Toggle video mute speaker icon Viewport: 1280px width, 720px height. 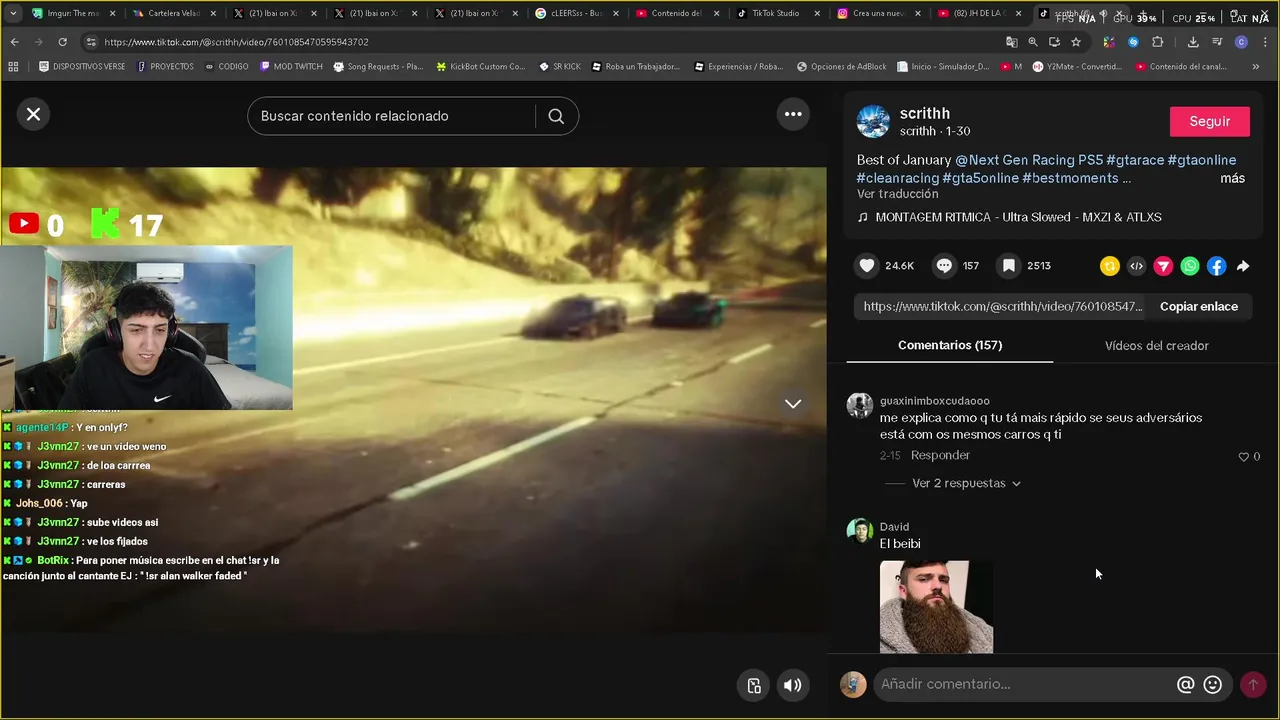792,685
